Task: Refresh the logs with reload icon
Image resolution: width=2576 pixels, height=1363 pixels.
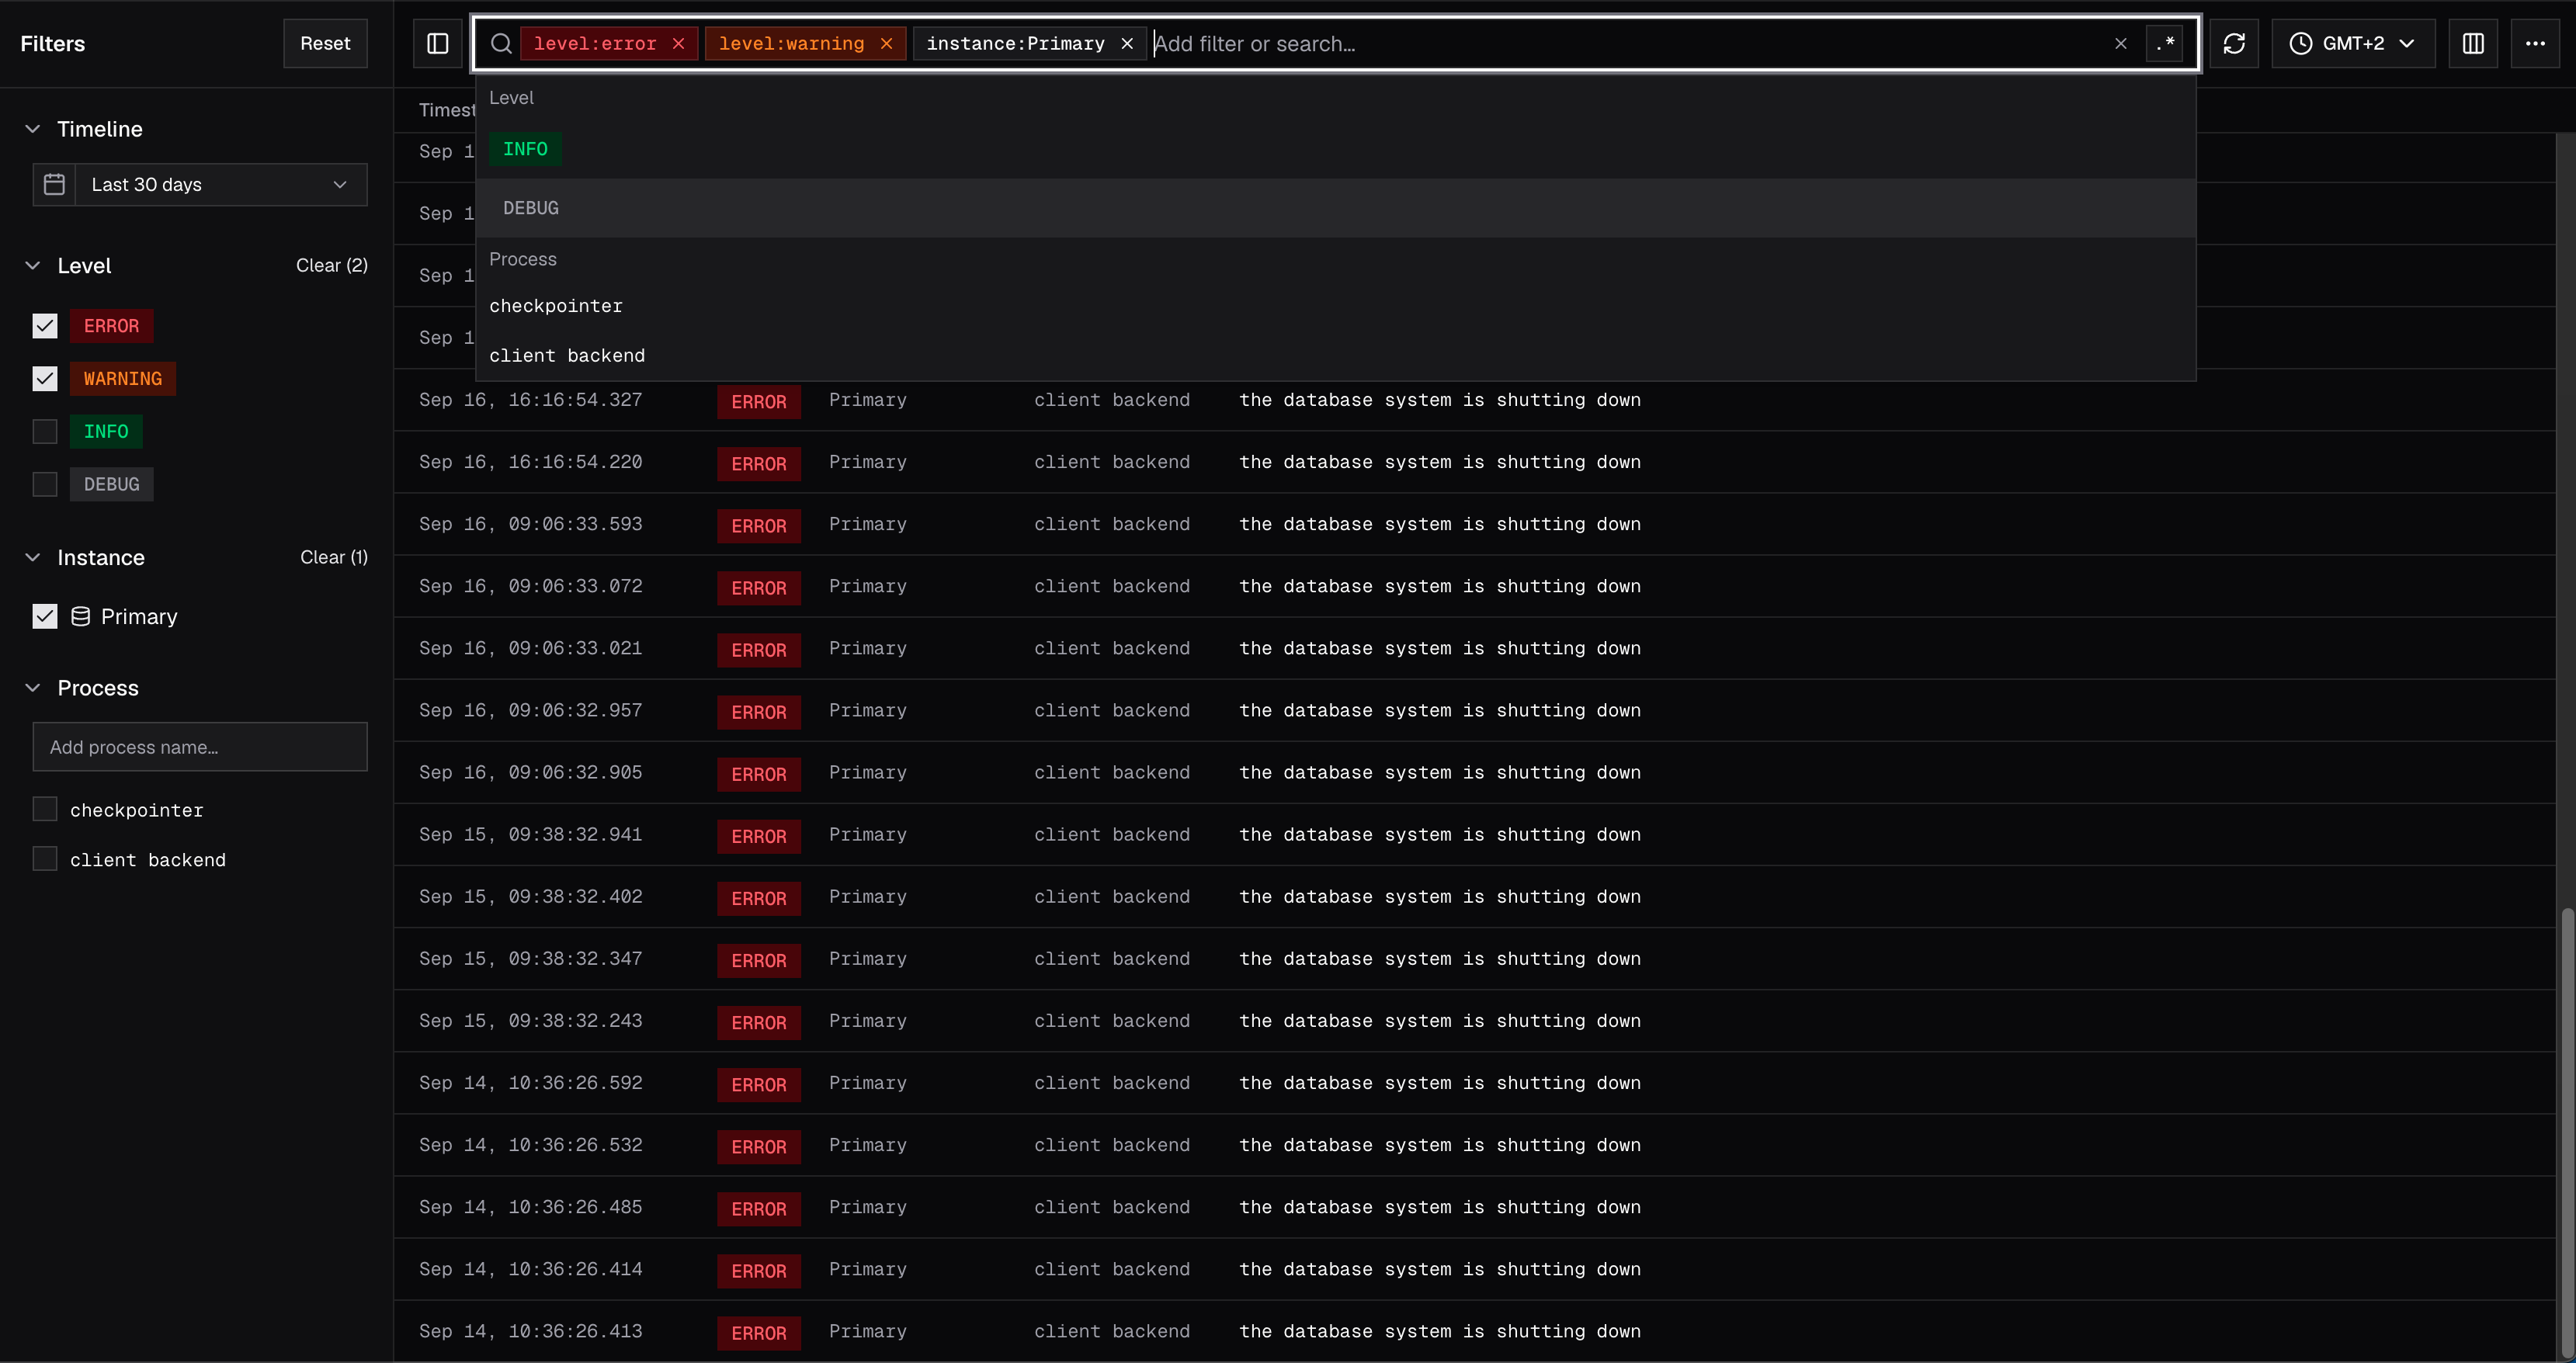Action: coord(2235,43)
